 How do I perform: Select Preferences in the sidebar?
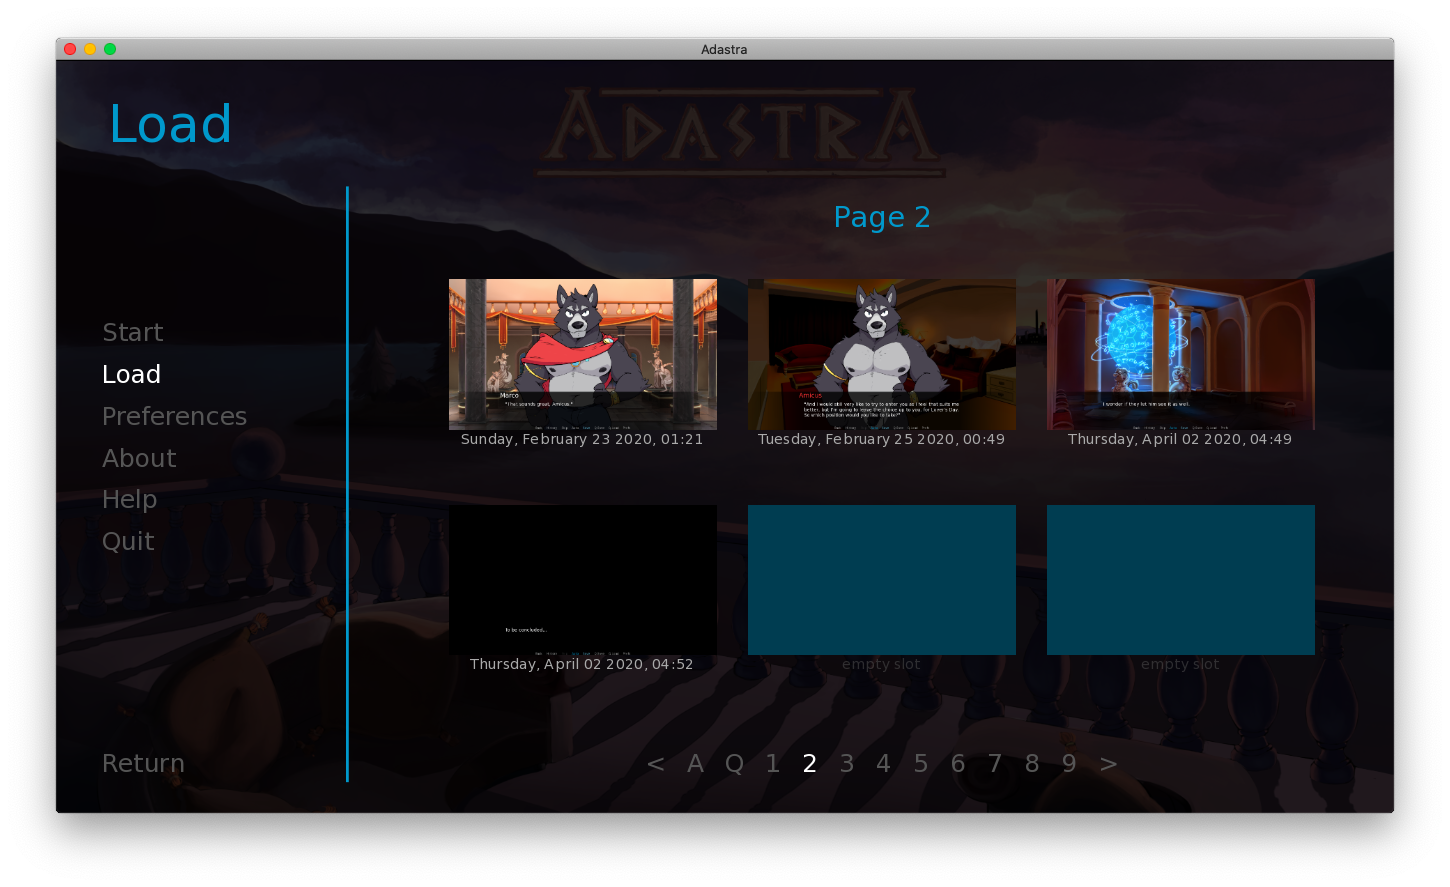pyautogui.click(x=174, y=416)
